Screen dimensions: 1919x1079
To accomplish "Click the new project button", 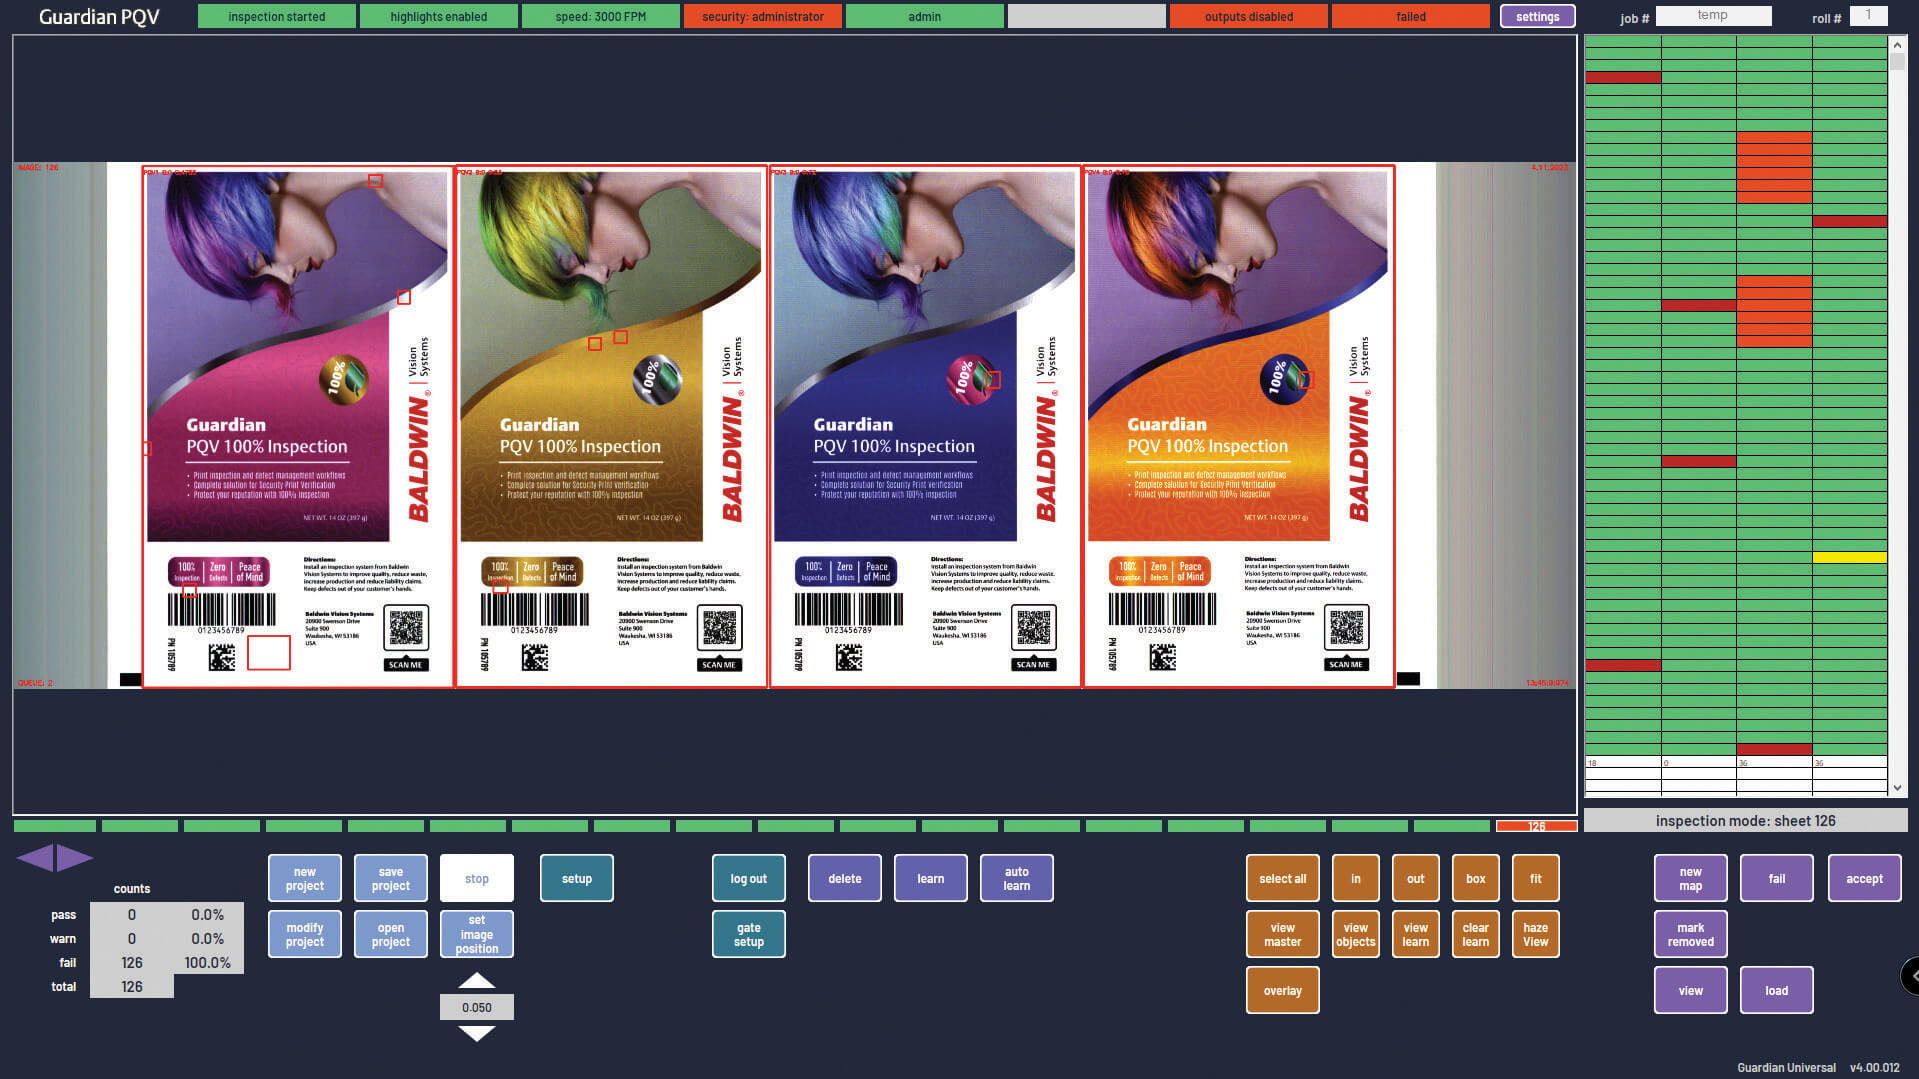I will [x=305, y=878].
